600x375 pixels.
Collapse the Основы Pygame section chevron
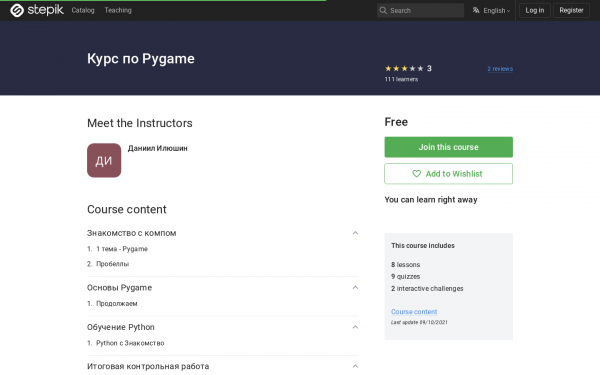click(x=355, y=287)
